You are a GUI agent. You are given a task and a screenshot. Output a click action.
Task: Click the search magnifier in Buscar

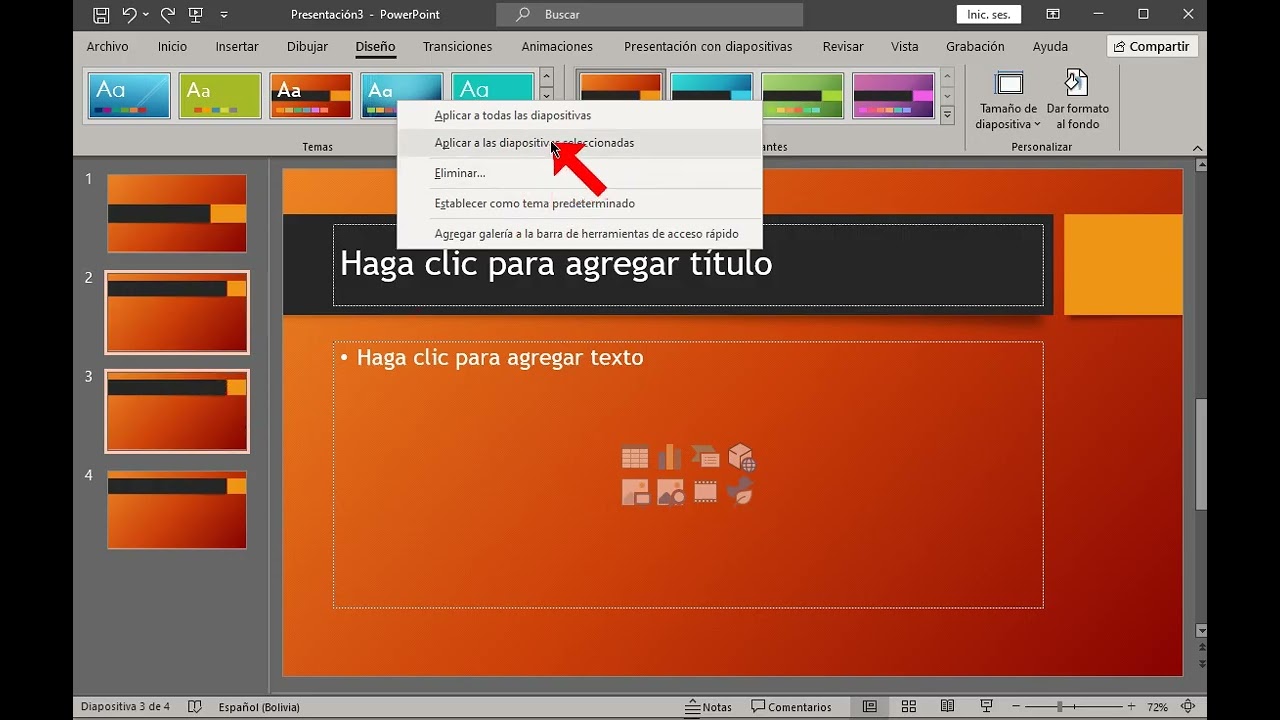point(523,15)
